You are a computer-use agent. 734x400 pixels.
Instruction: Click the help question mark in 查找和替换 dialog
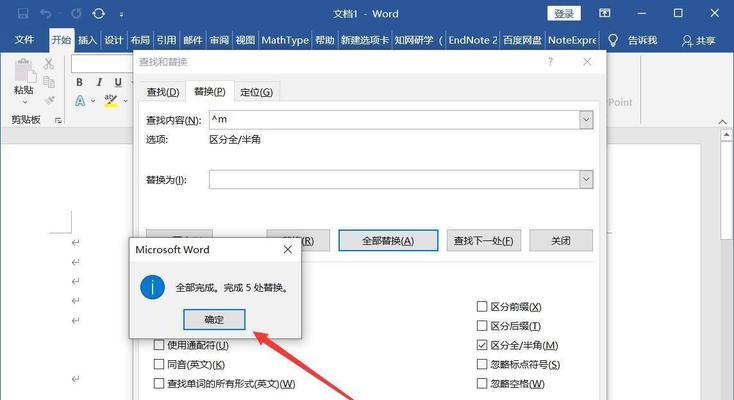(550, 61)
